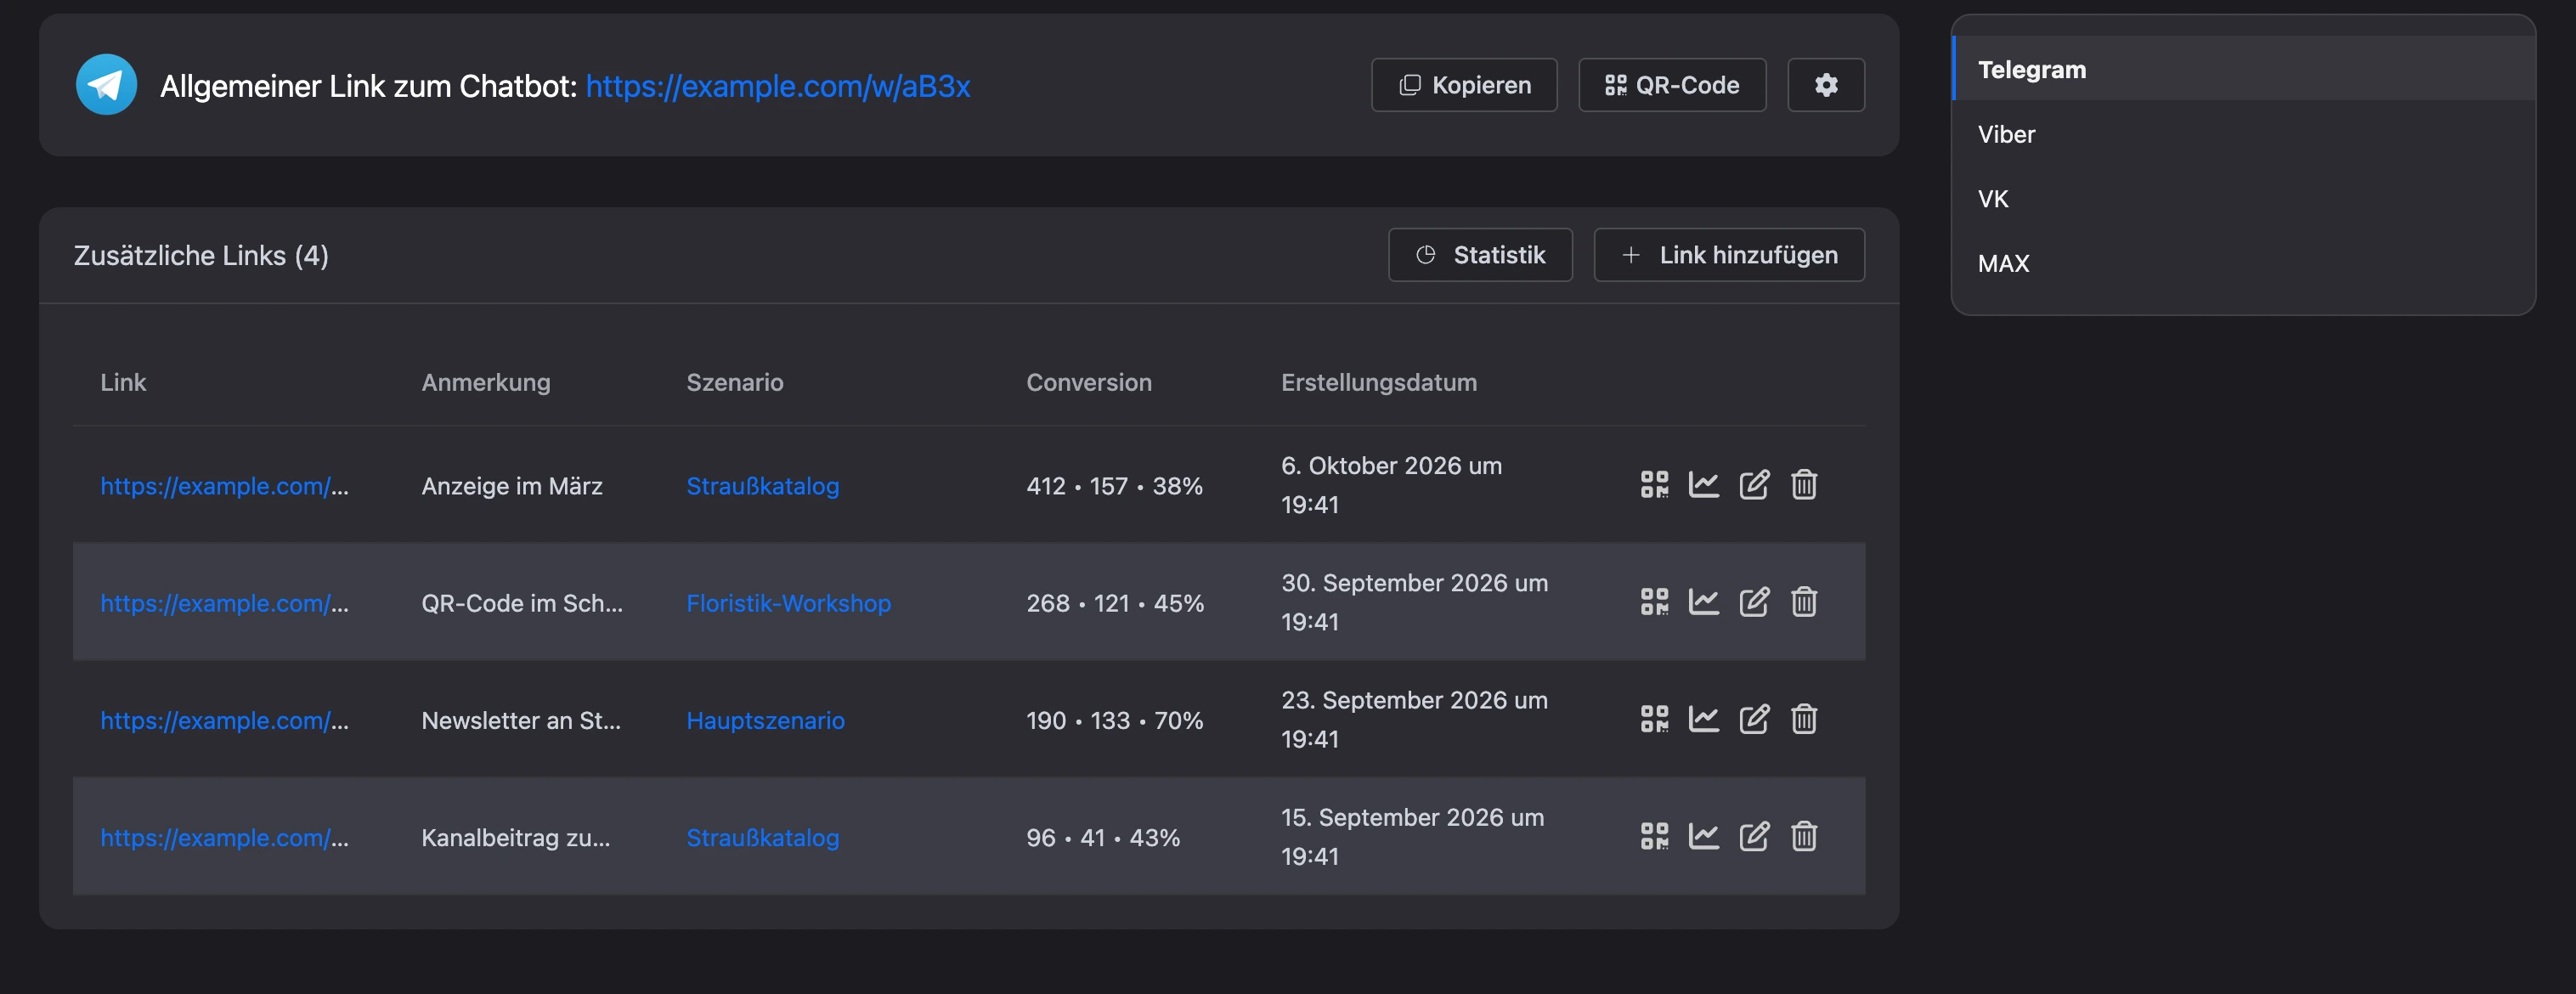Open Straußkatalog scenario in the 15. September row
Image resolution: width=2576 pixels, height=994 pixels.
coord(762,837)
